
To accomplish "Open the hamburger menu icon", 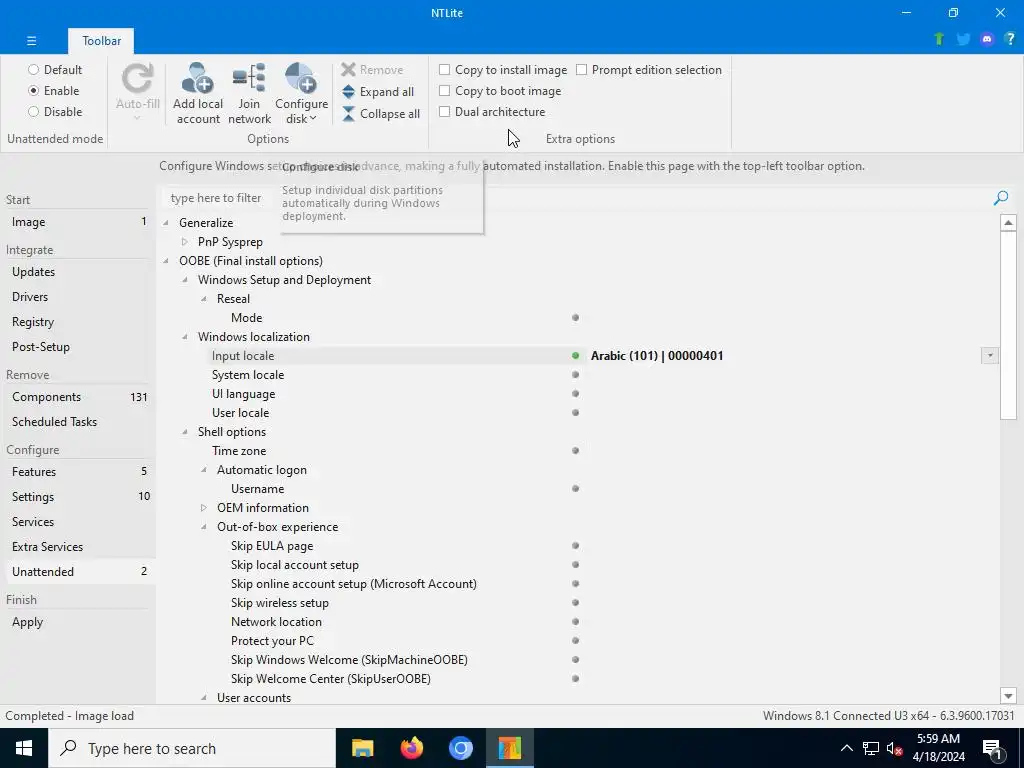I will point(31,40).
